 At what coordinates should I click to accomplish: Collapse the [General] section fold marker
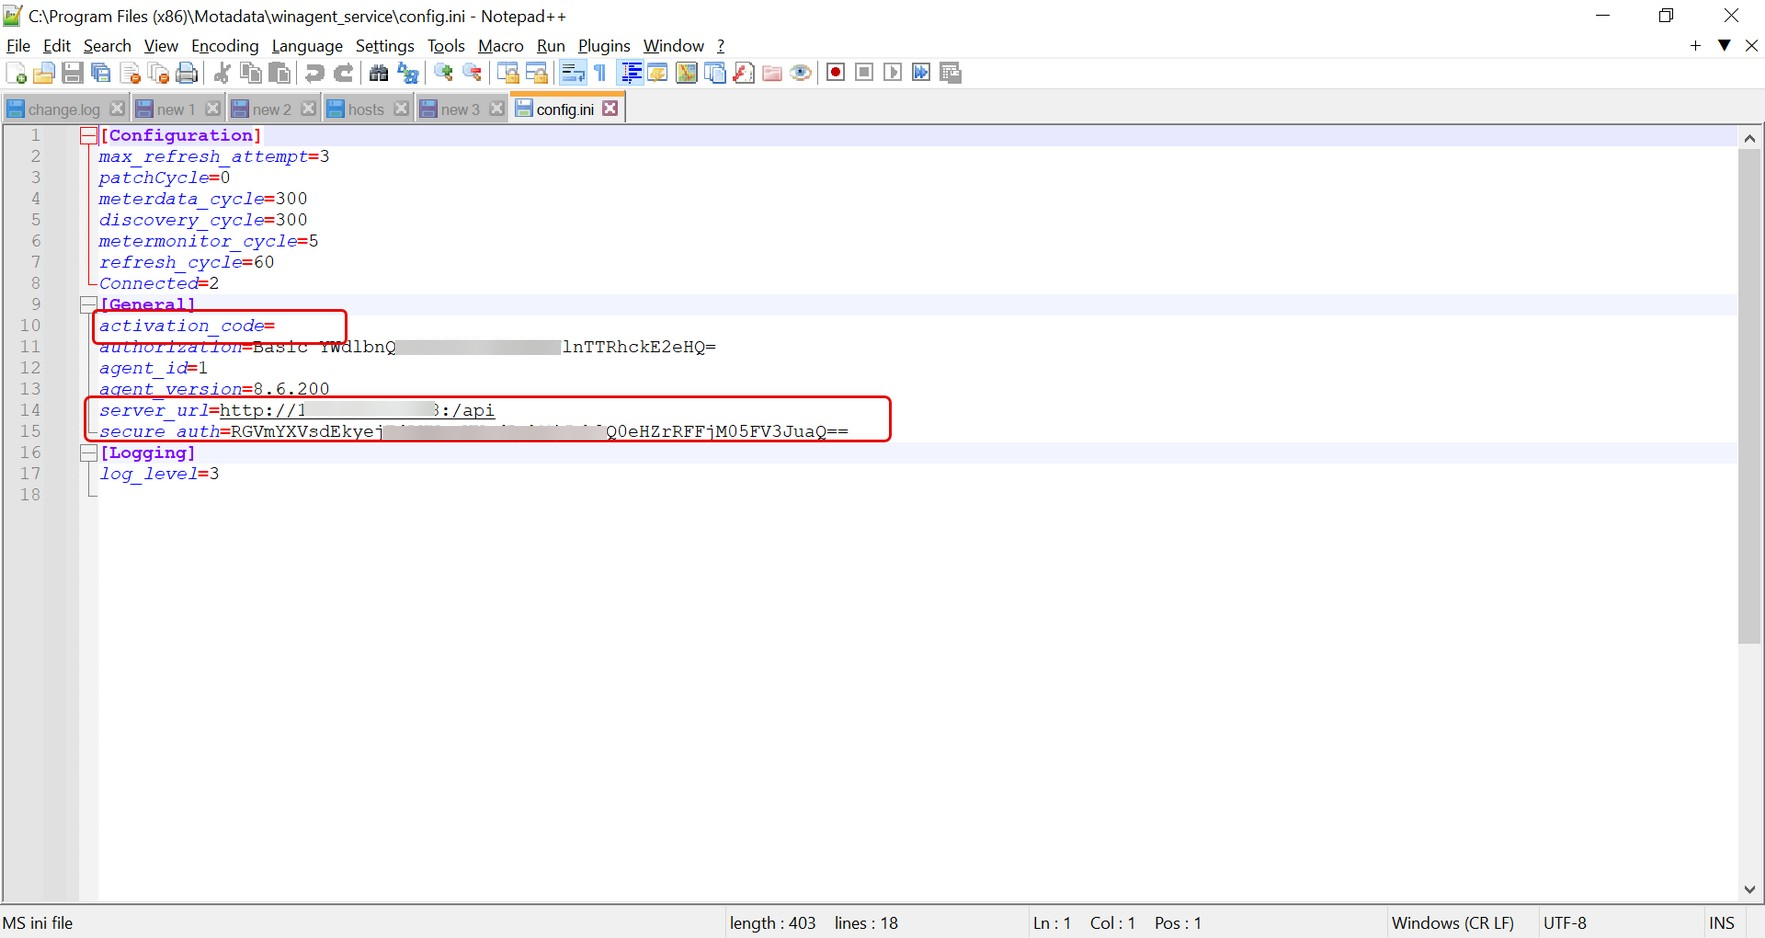88,304
